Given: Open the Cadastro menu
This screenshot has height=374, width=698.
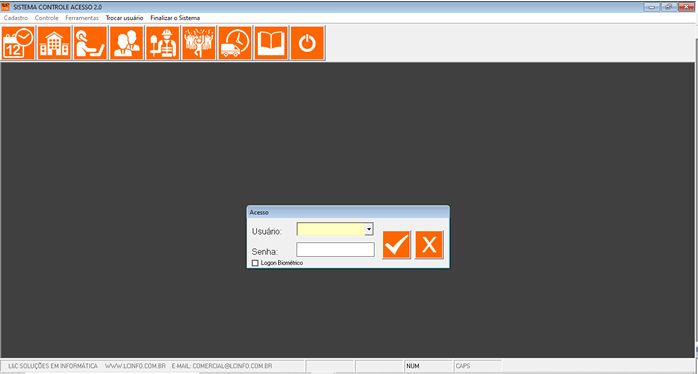Looking at the screenshot, I should tap(16, 18).
